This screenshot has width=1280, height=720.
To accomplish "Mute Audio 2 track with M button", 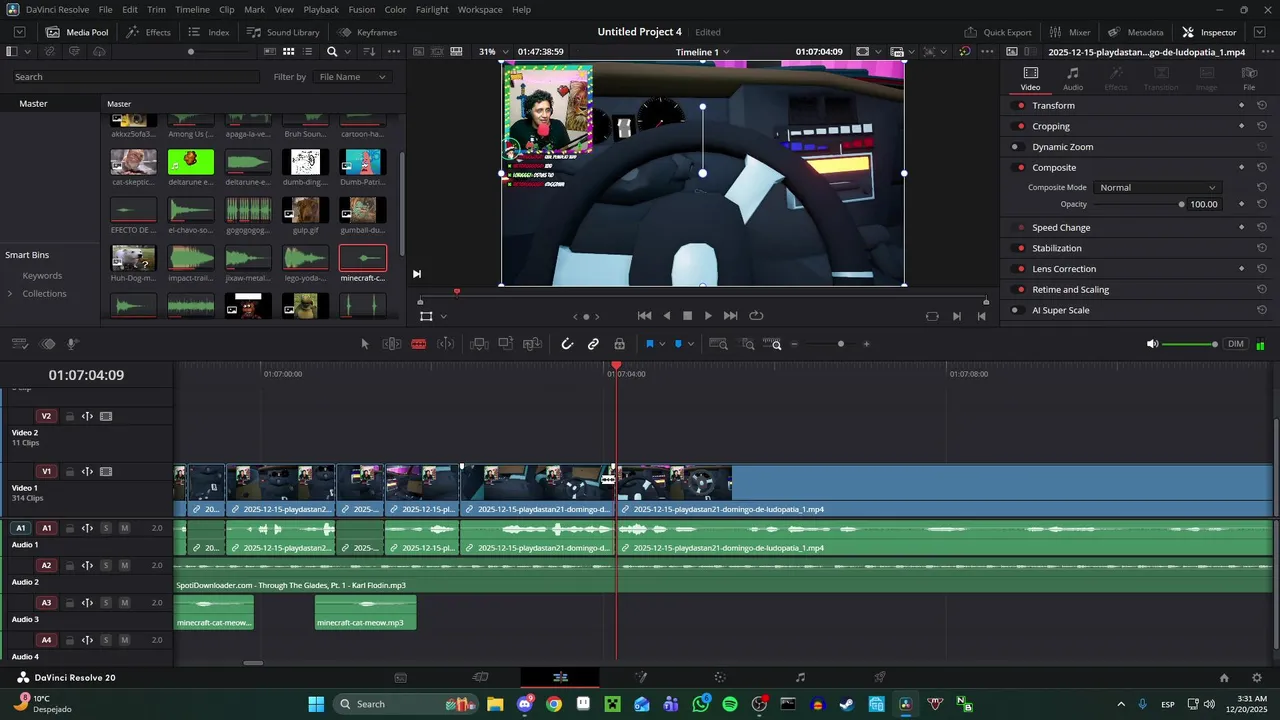I will pos(125,565).
